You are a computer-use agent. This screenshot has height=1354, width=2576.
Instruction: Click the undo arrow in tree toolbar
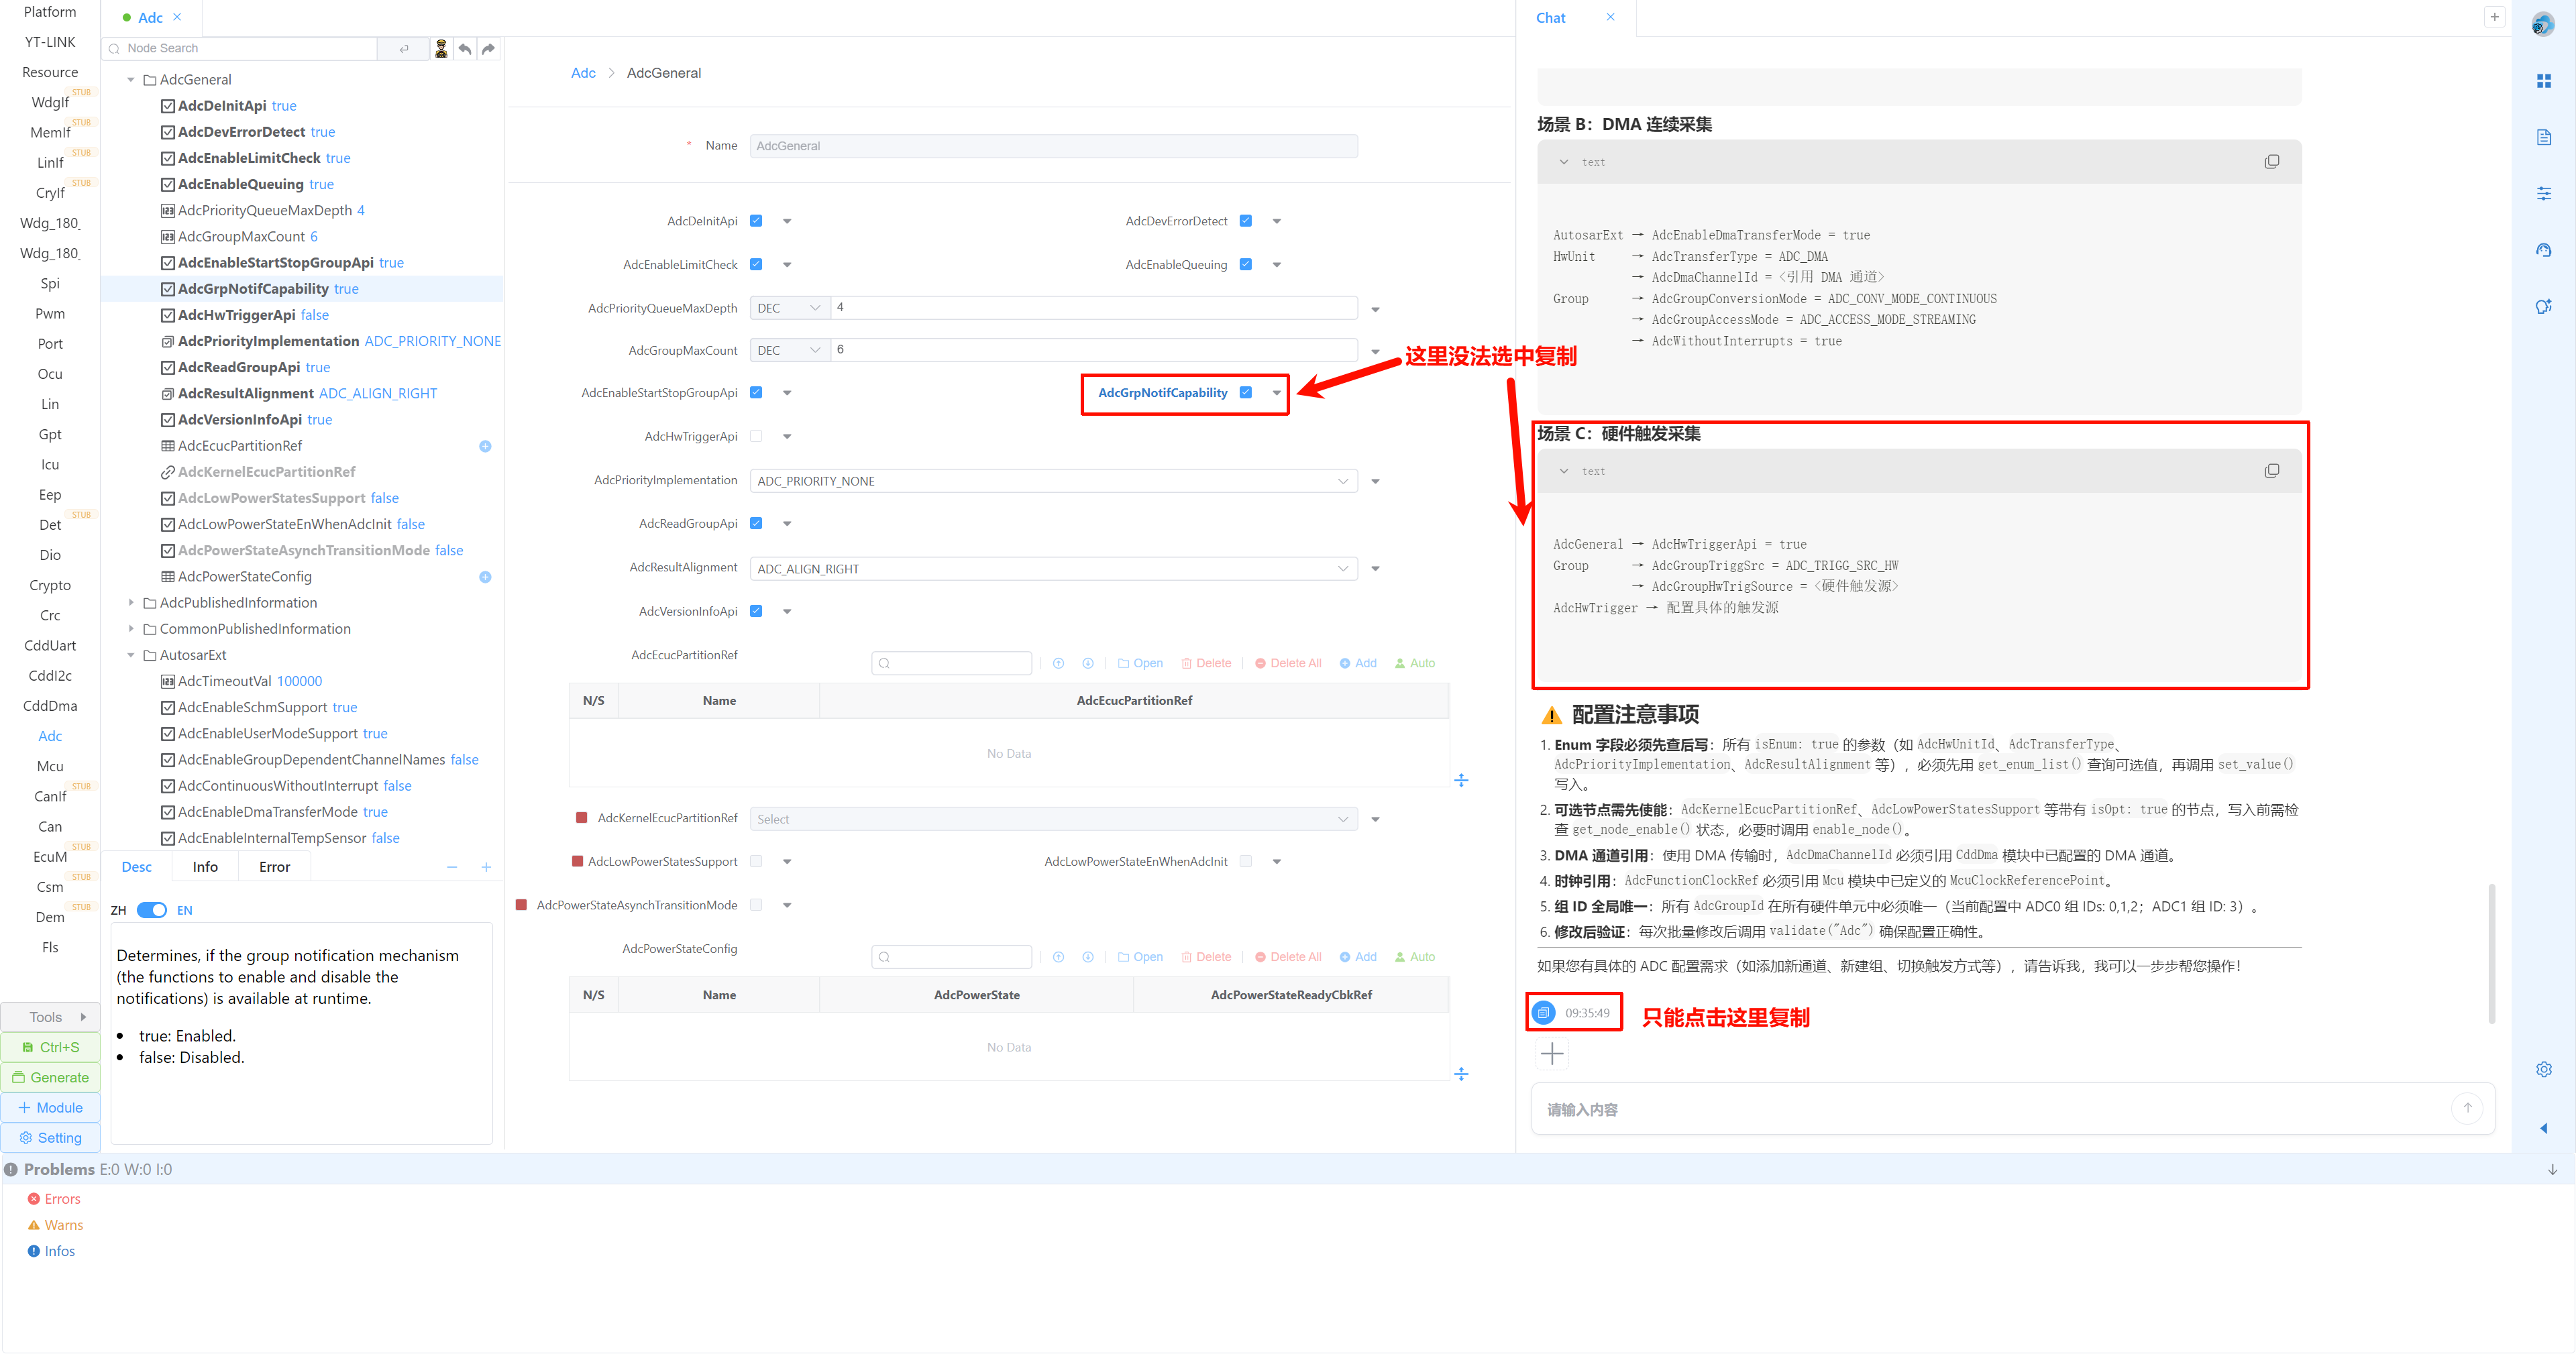(465, 48)
